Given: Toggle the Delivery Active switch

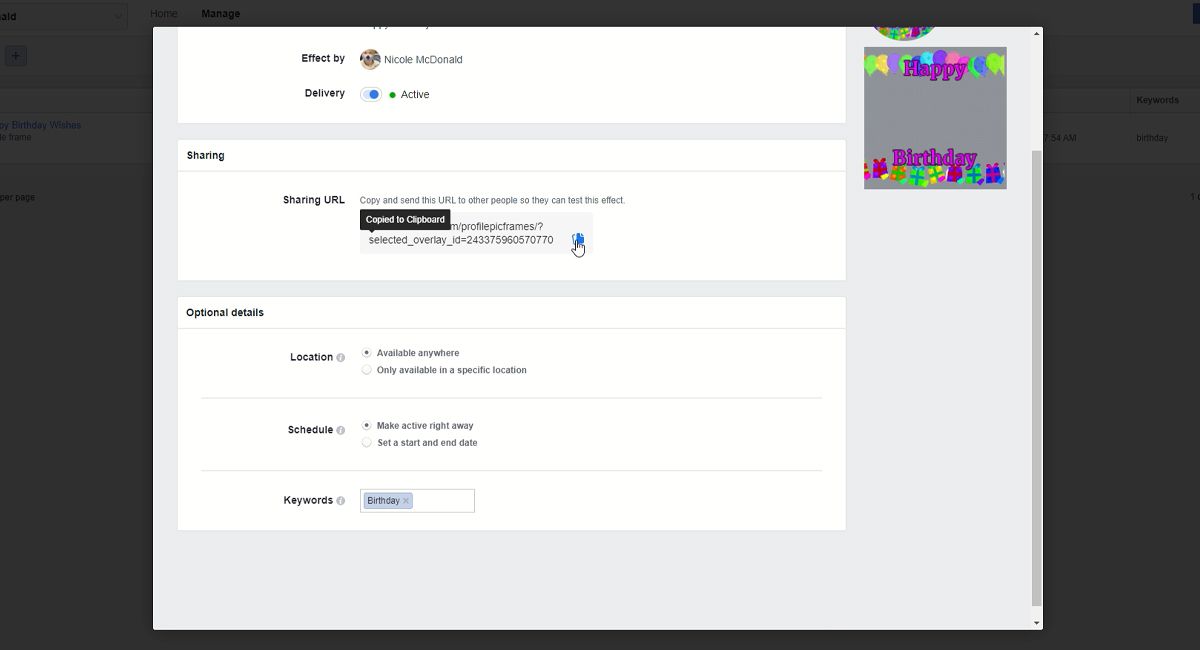Looking at the screenshot, I should tap(371, 94).
